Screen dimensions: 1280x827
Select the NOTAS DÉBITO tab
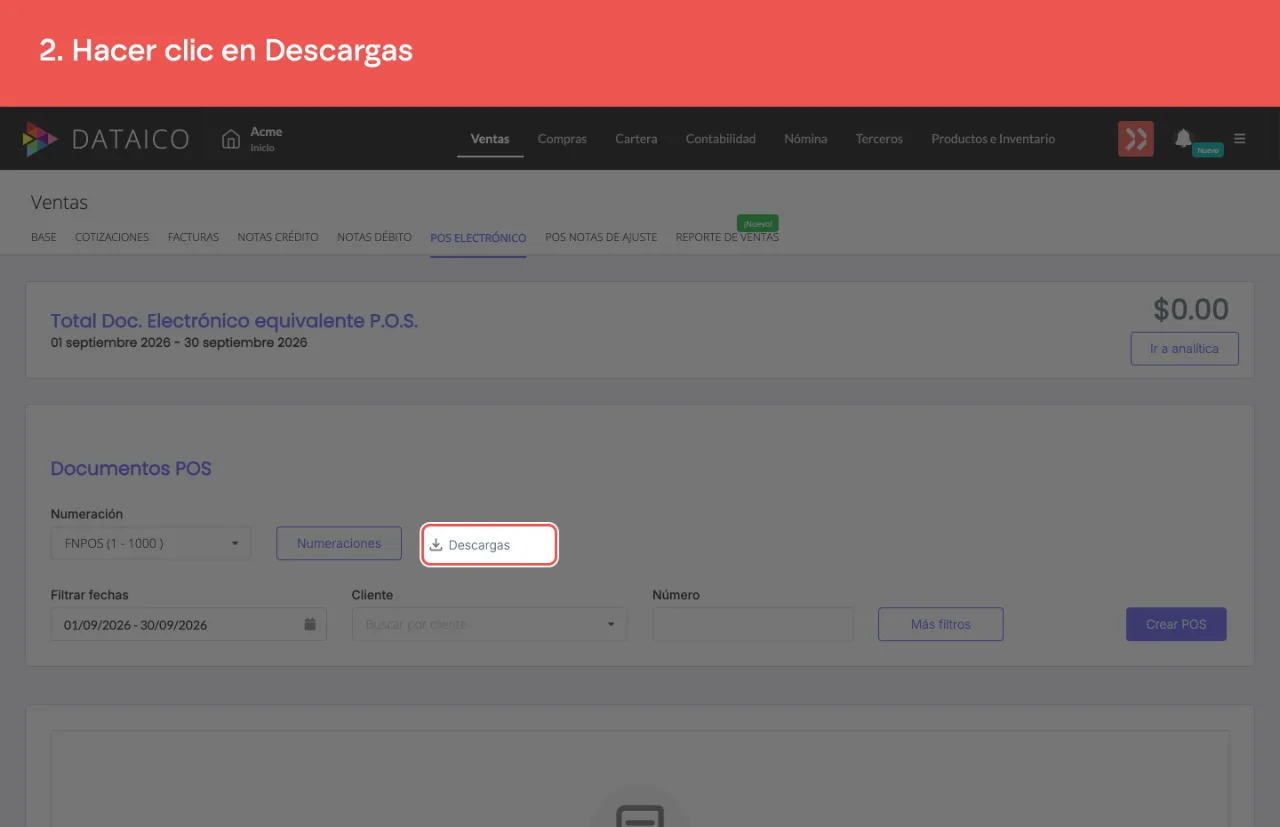pyautogui.click(x=374, y=237)
